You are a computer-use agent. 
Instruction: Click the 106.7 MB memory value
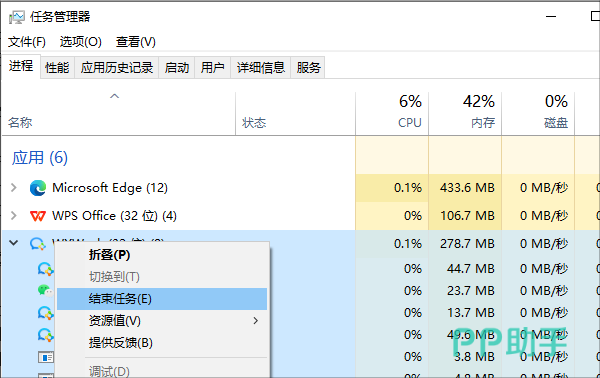tap(467, 216)
